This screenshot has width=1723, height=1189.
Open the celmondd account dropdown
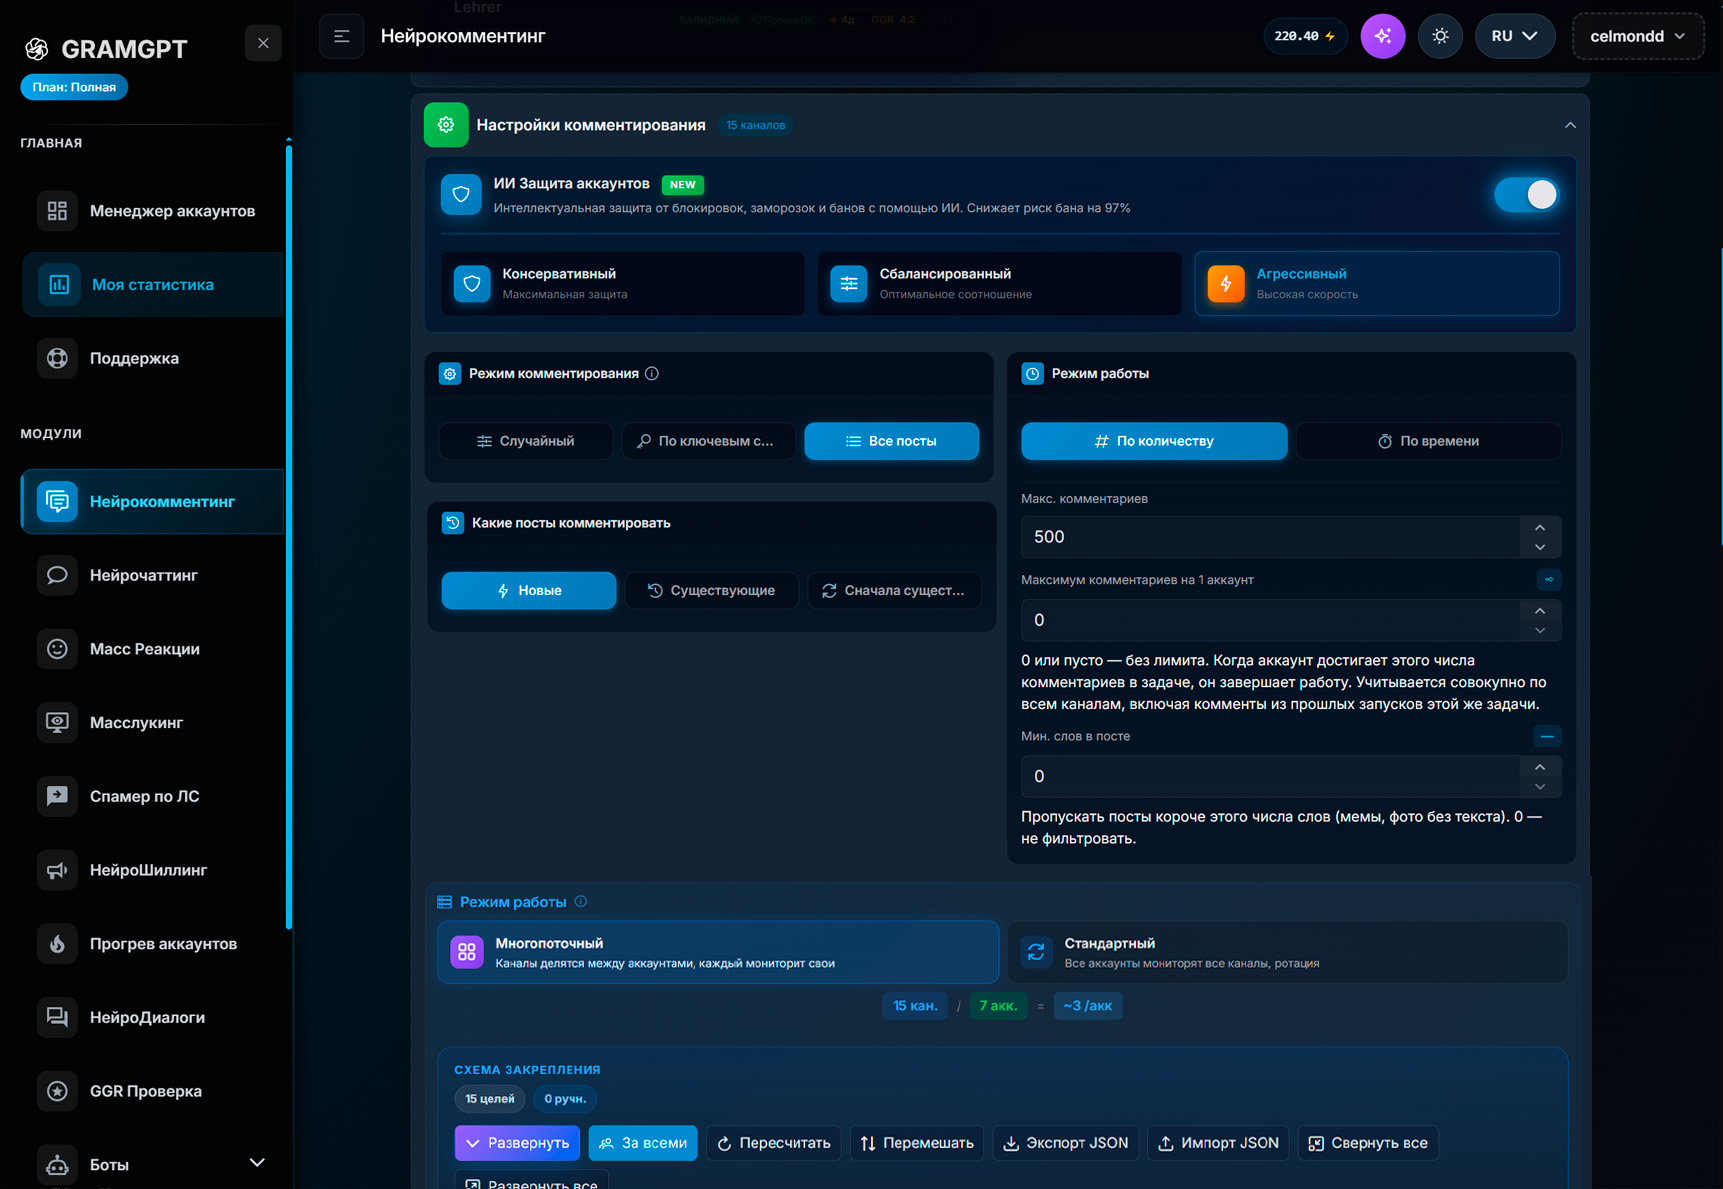point(1638,36)
